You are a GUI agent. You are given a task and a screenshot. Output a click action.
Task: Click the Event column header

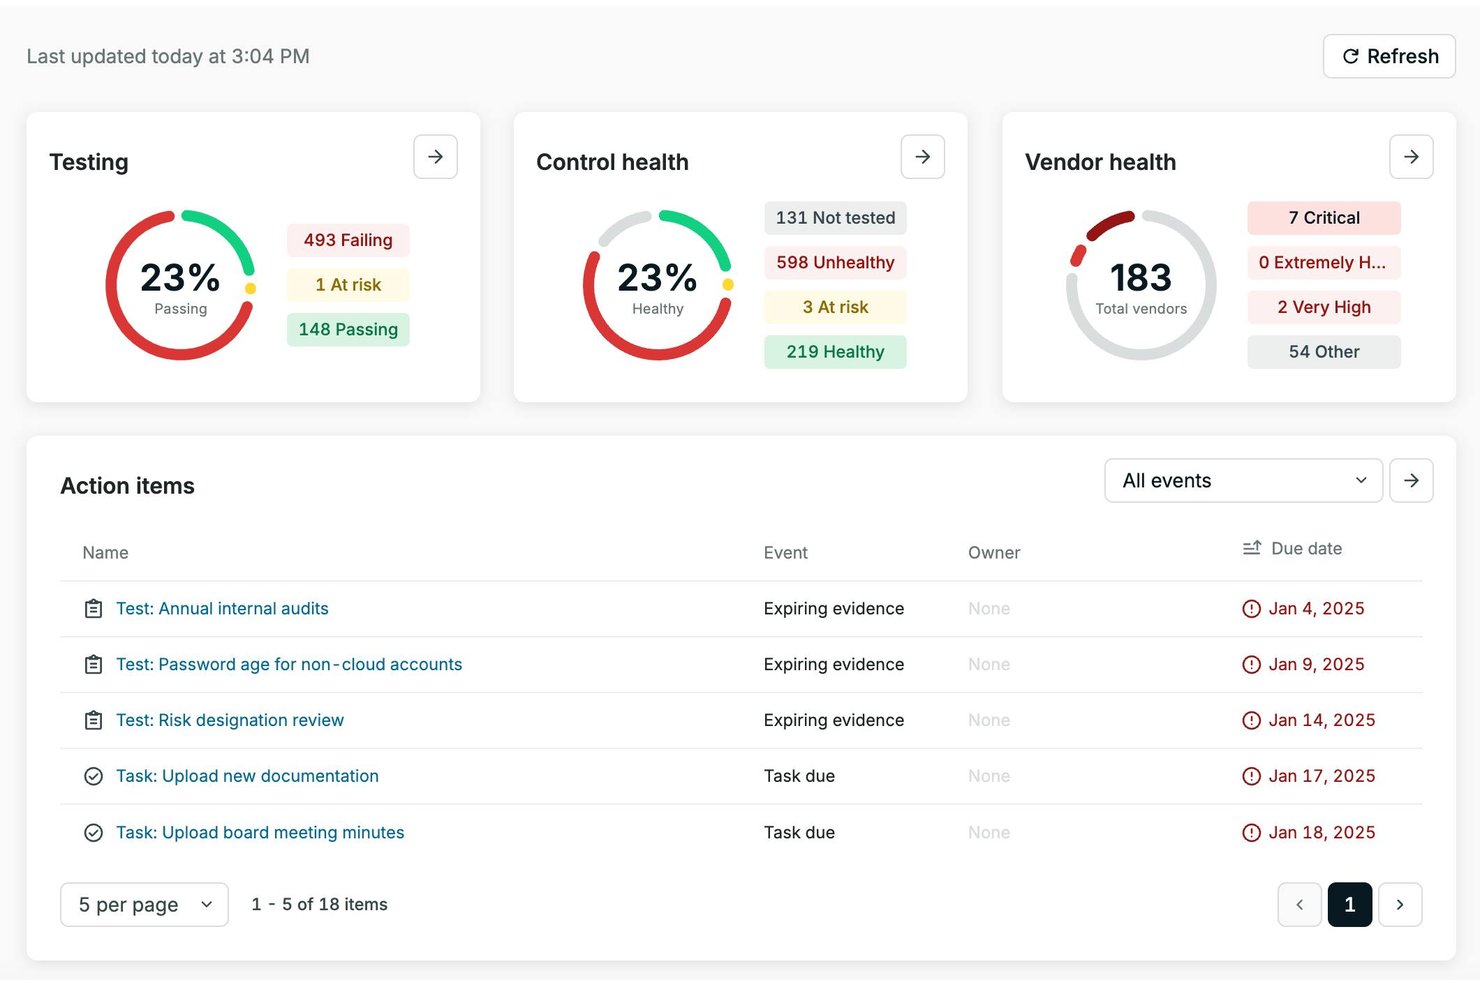(786, 553)
